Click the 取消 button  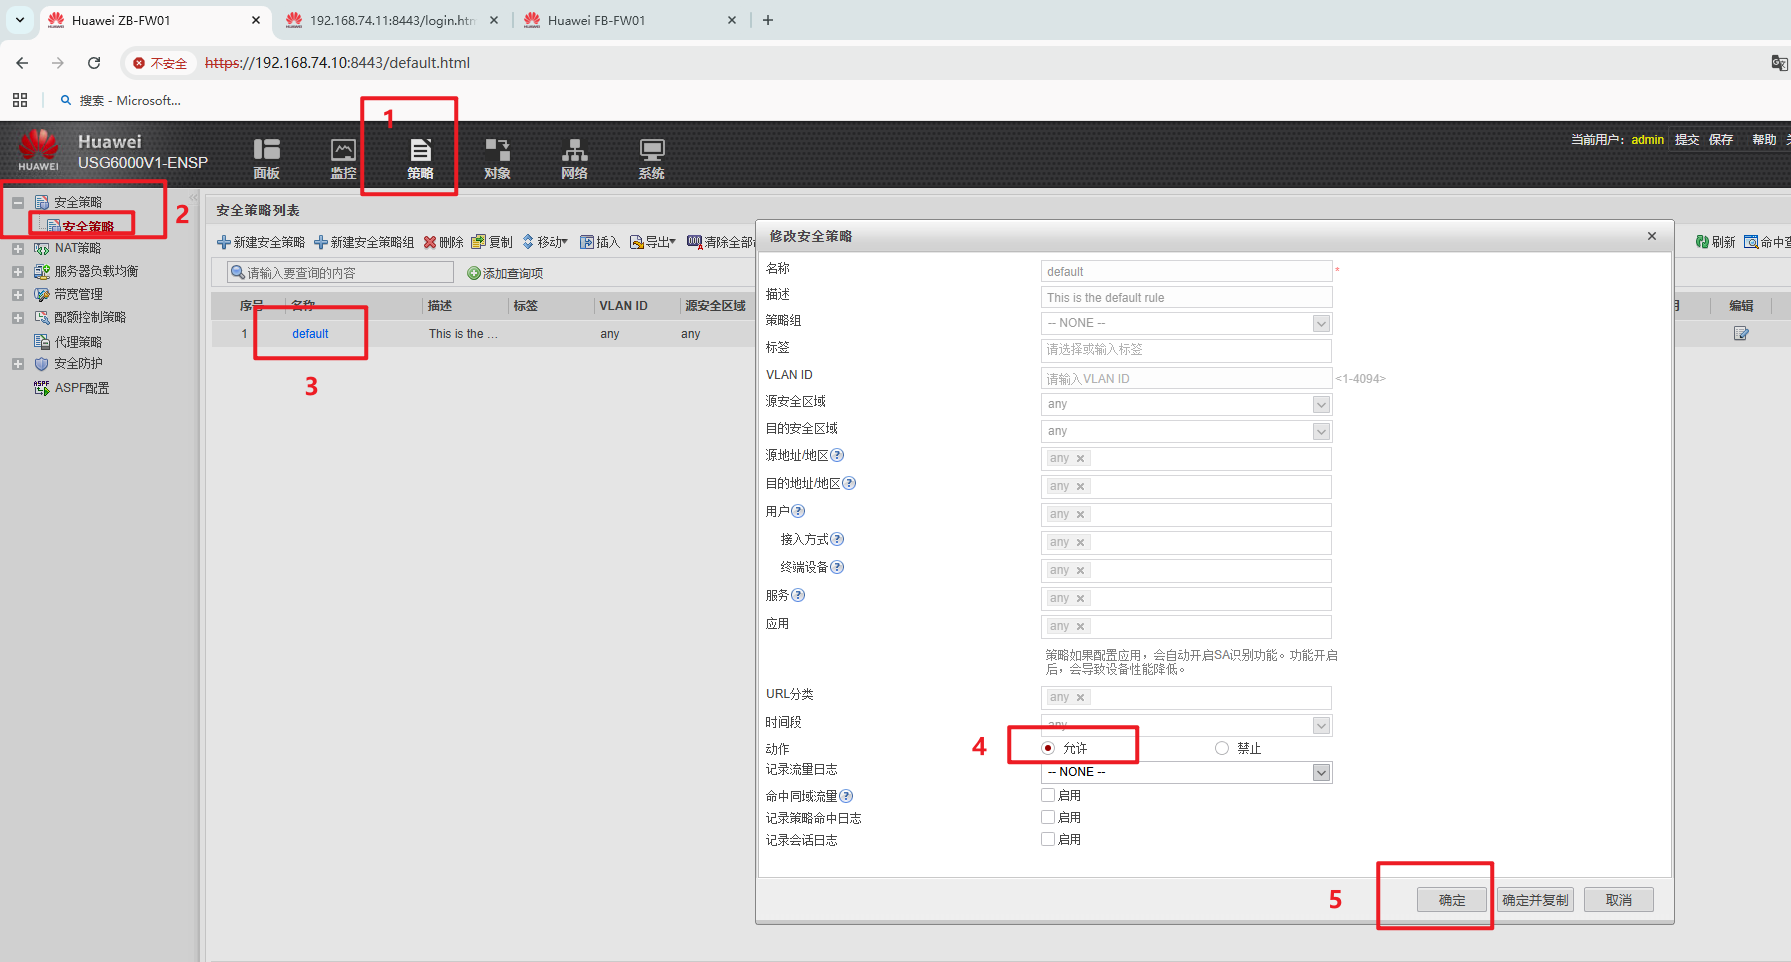coord(1618,900)
